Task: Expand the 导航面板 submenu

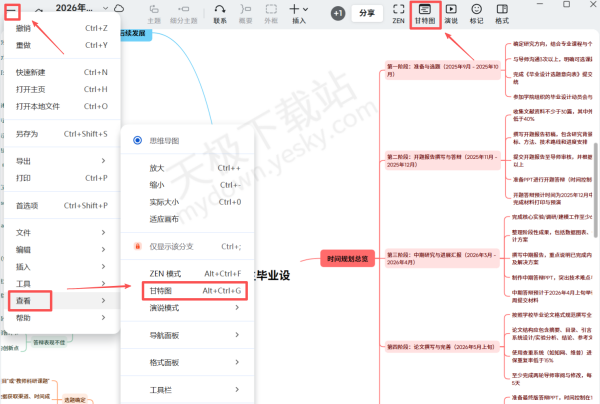Action: 186,336
